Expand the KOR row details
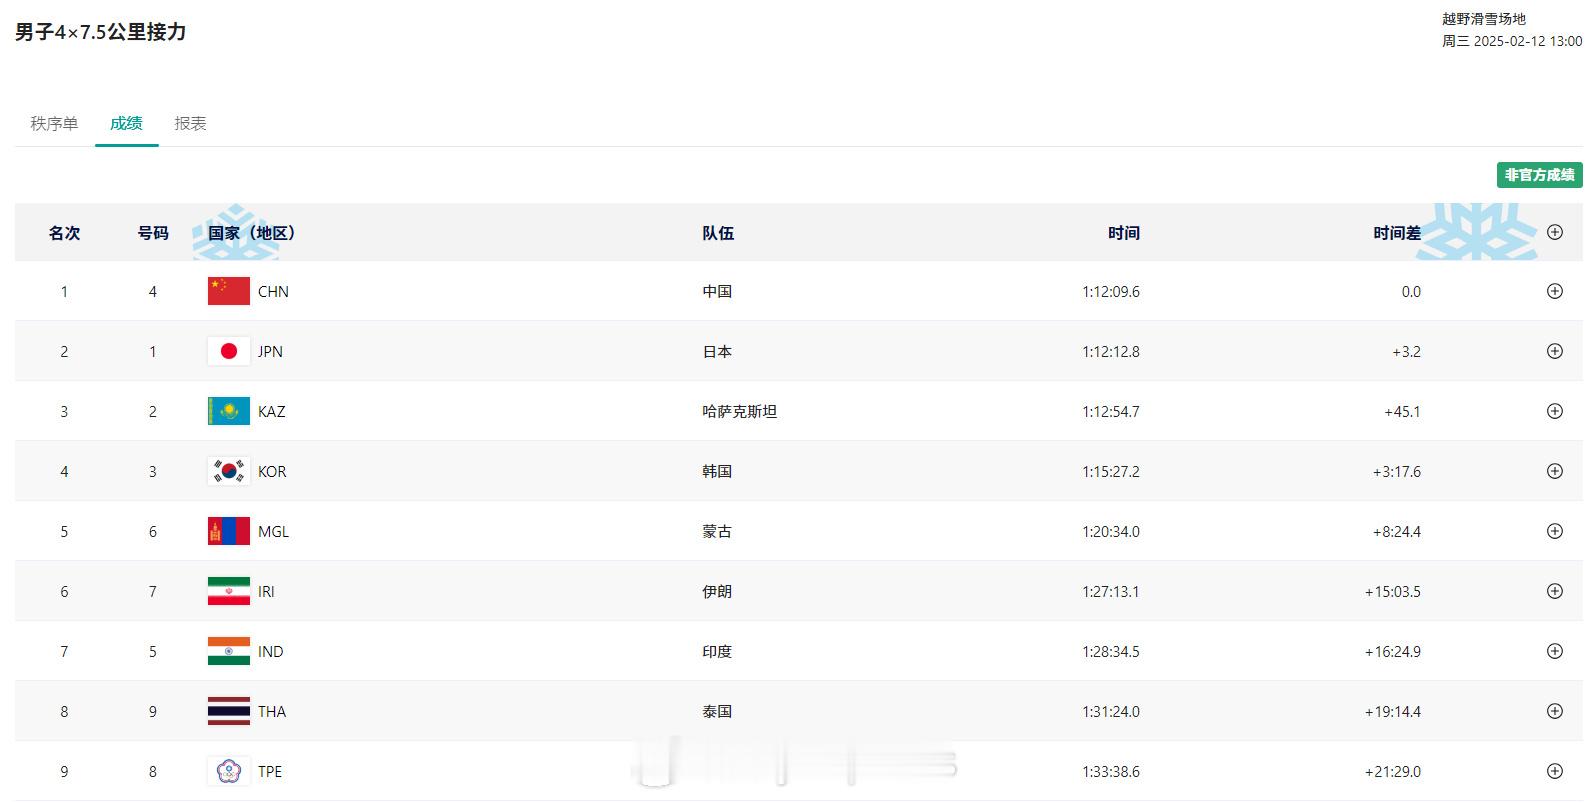 click(x=1554, y=471)
